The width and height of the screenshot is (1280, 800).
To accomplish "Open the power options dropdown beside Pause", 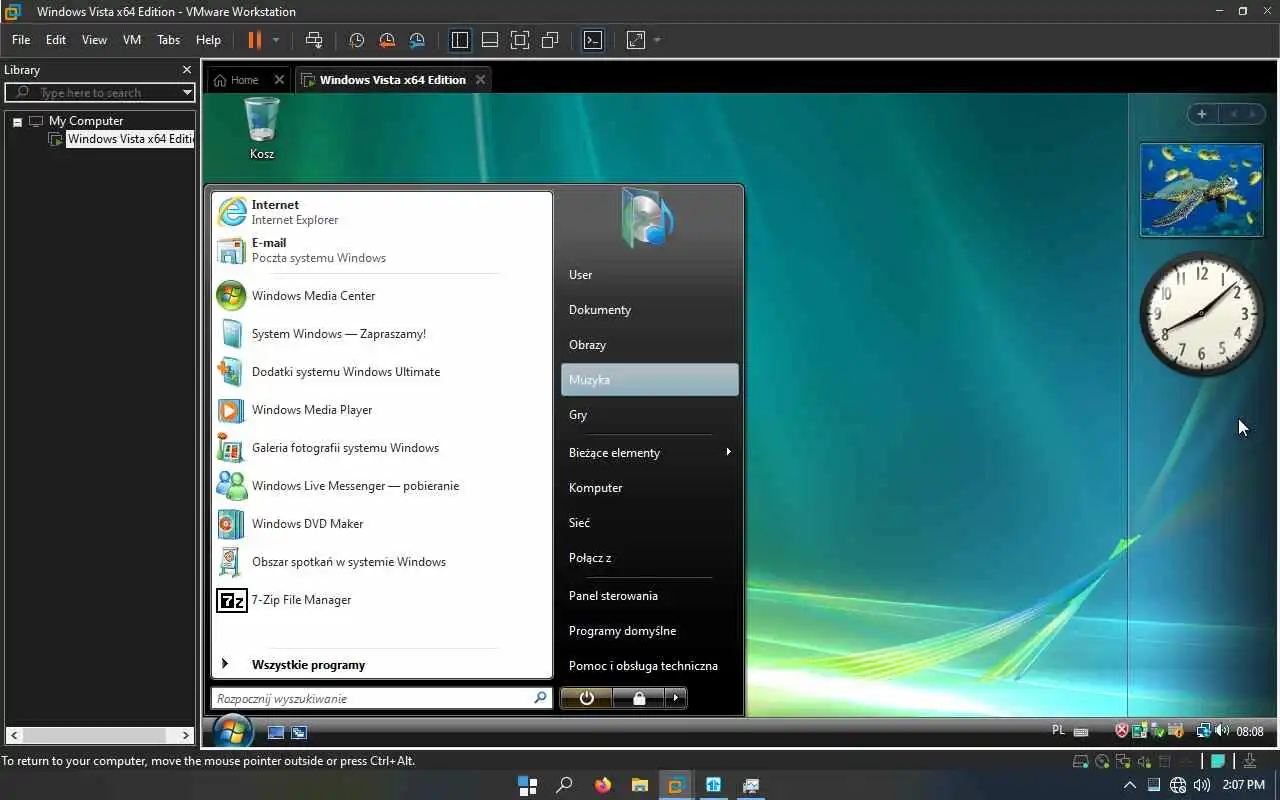I will coord(276,40).
